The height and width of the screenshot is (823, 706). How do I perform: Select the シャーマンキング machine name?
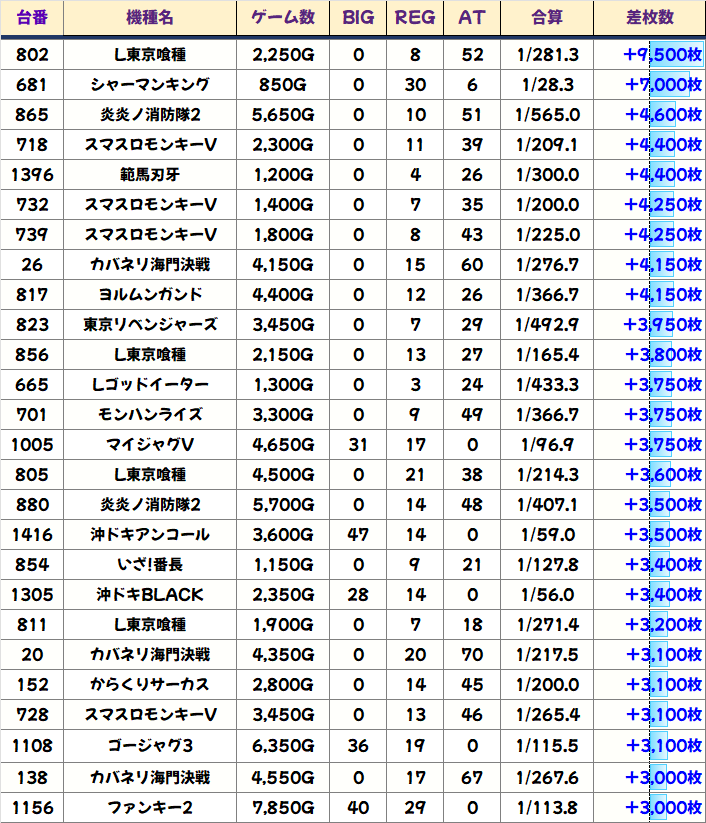(150, 85)
